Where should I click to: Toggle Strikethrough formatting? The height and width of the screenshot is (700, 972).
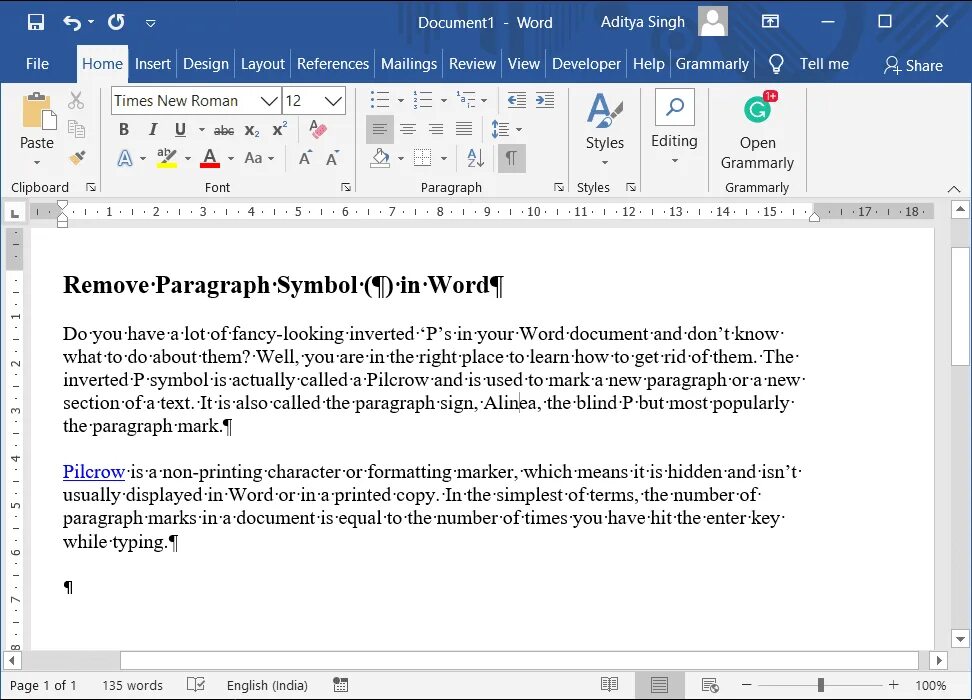(x=224, y=130)
